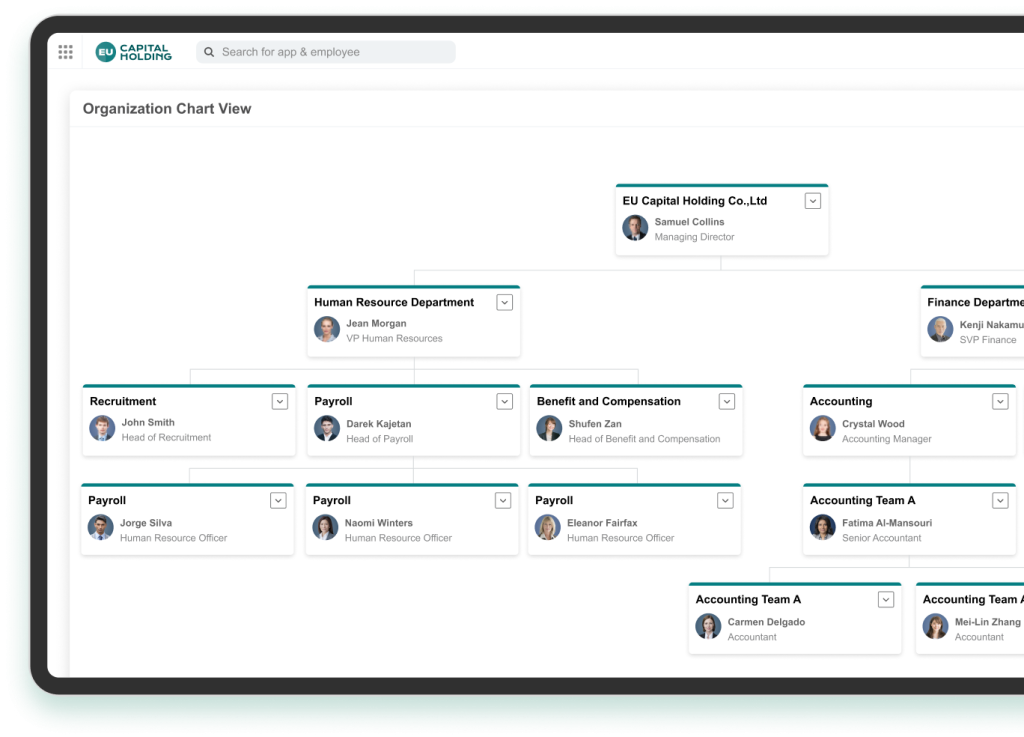Select the name John Smith
Viewport: 1024px width, 737px height.
click(148, 422)
